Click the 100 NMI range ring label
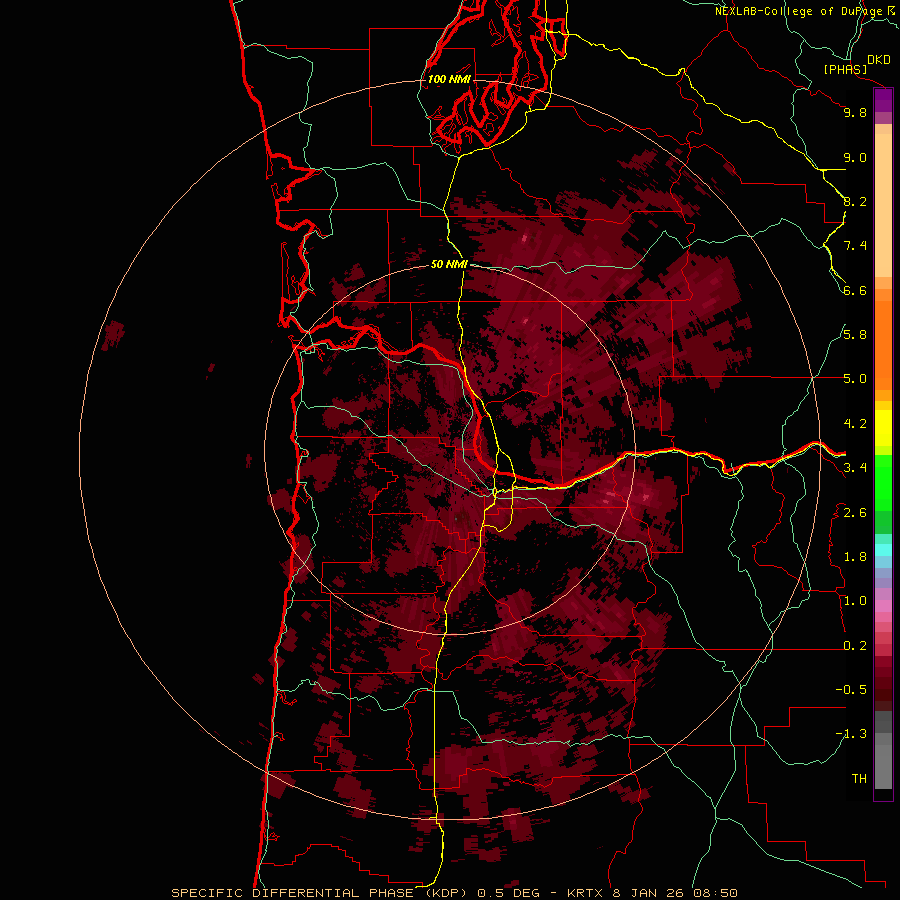The height and width of the screenshot is (900, 900). point(449,79)
